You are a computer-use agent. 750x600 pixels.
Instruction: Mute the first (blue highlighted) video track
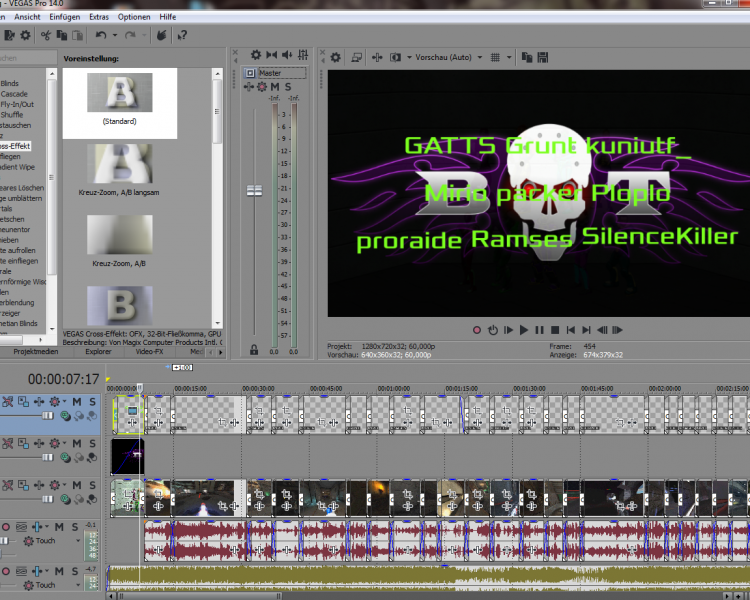coord(77,401)
